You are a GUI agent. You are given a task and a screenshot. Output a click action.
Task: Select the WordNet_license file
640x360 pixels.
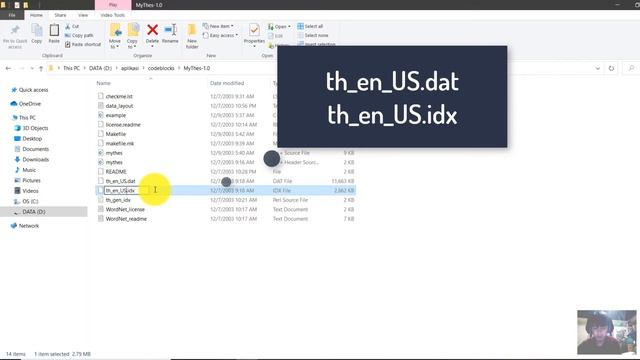pyautogui.click(x=125, y=209)
